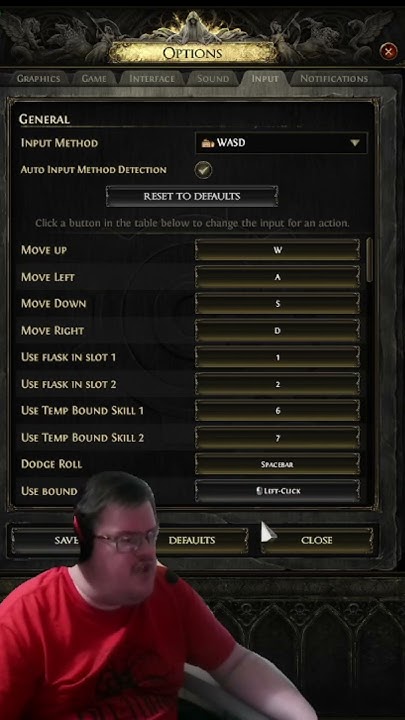
Task: Open the Game tab
Action: pos(94,79)
